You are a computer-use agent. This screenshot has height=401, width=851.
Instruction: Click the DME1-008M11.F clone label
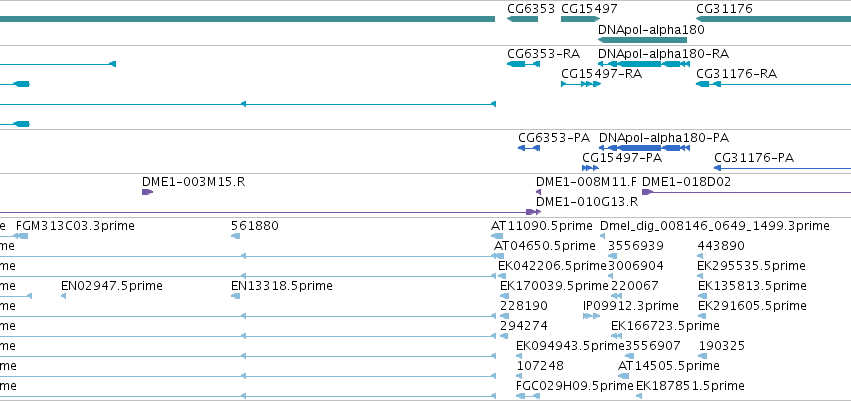(586, 182)
